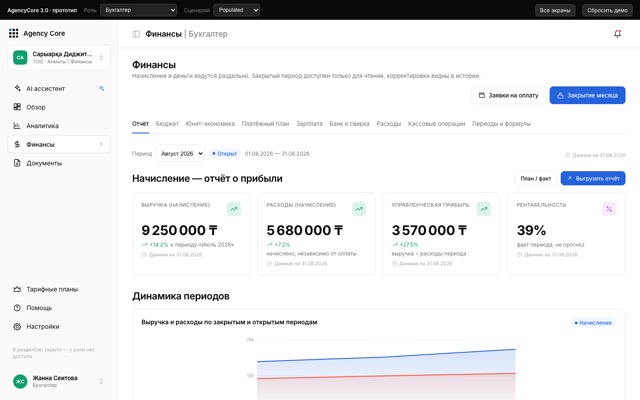Click the 01.08.2026 — 31.08.2026 date range
Screen dimensions: 640x400
(x=277, y=153)
